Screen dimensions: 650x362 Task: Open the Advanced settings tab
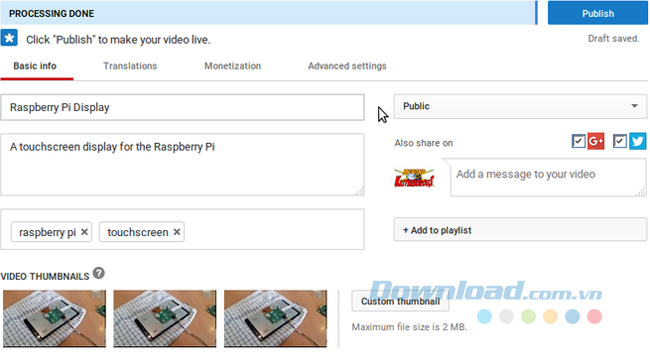pos(347,66)
